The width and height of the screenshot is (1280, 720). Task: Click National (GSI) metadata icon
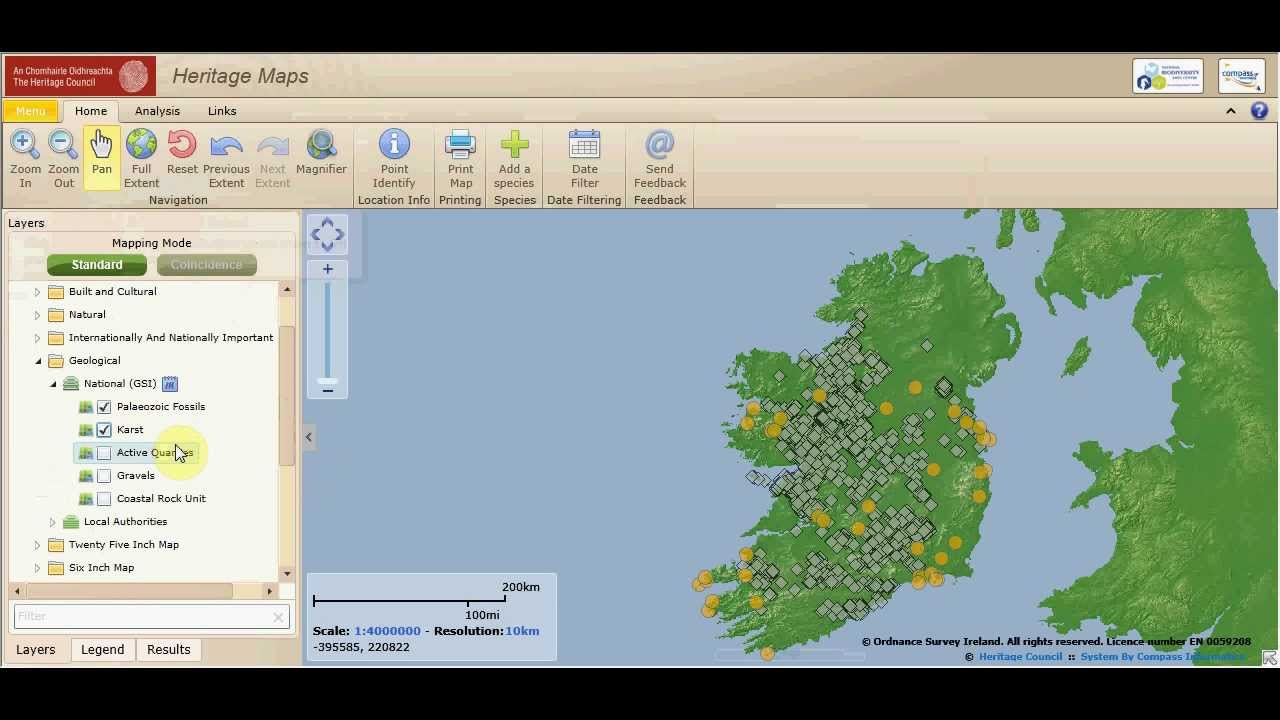[x=170, y=384]
